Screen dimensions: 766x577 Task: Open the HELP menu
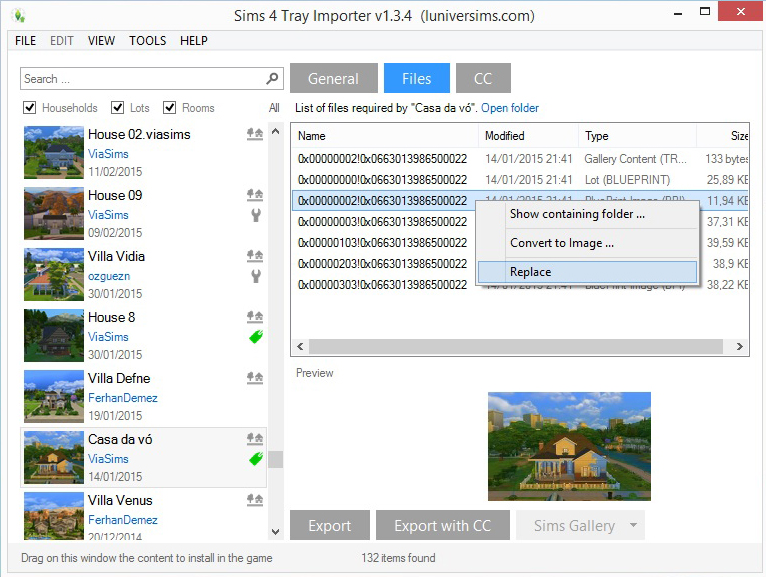tap(193, 41)
